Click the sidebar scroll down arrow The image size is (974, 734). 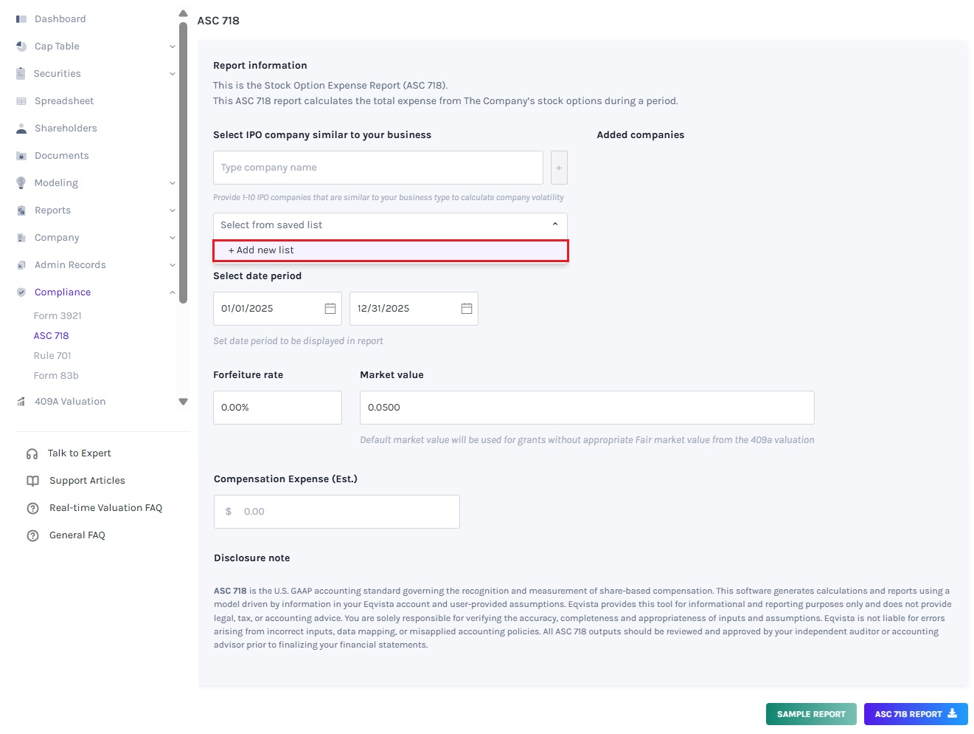183,402
